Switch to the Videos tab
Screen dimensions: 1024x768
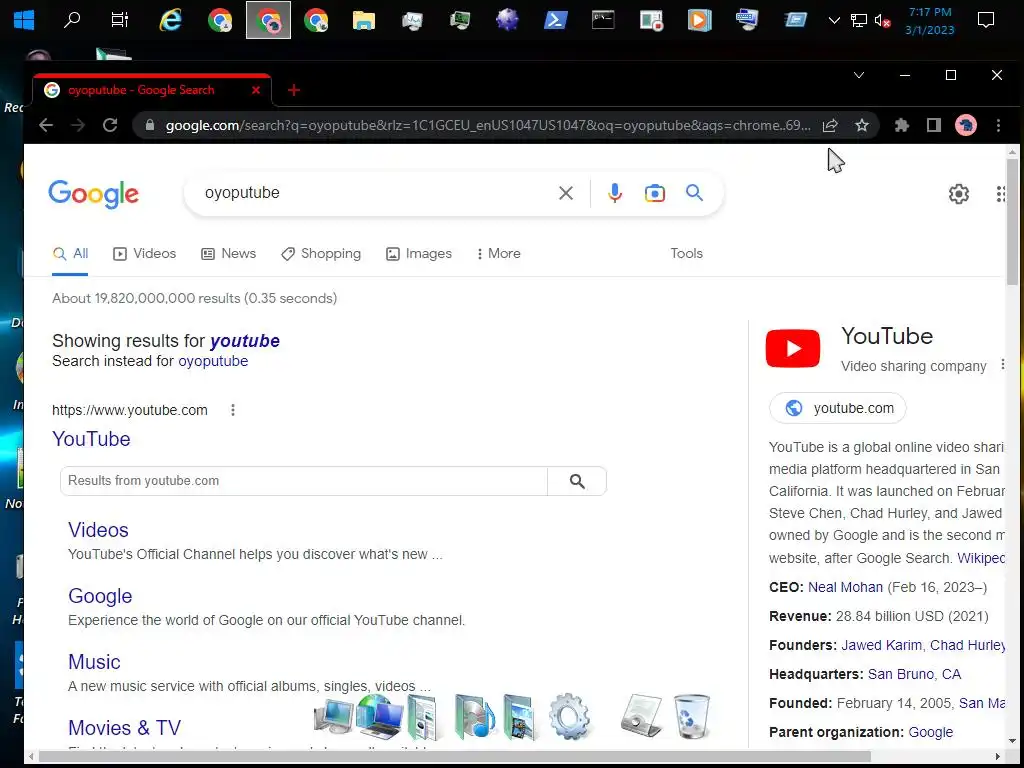coord(144,253)
